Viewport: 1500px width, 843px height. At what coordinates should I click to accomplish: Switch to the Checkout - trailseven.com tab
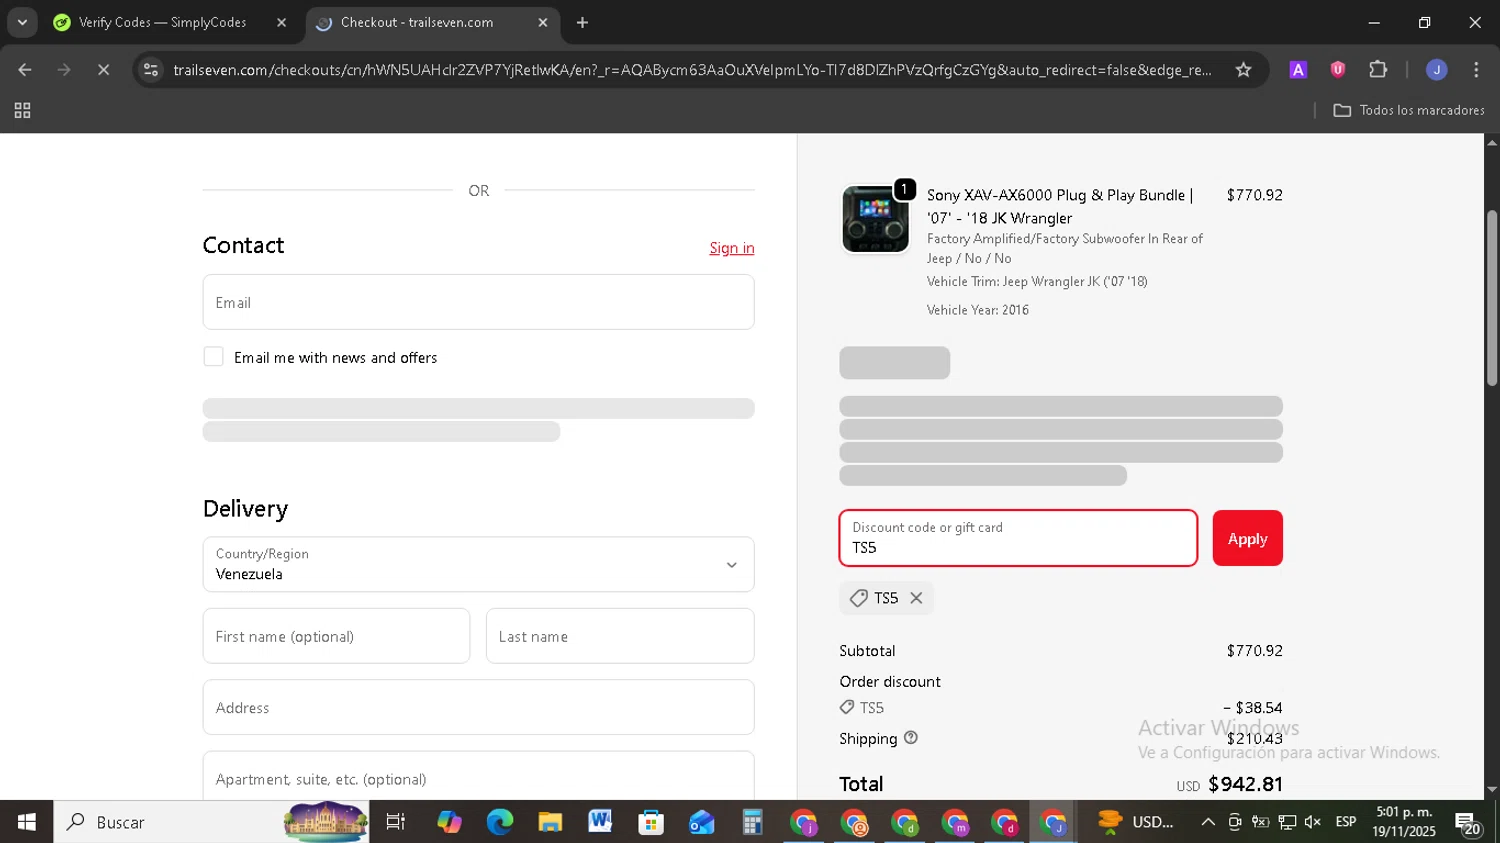tap(418, 22)
